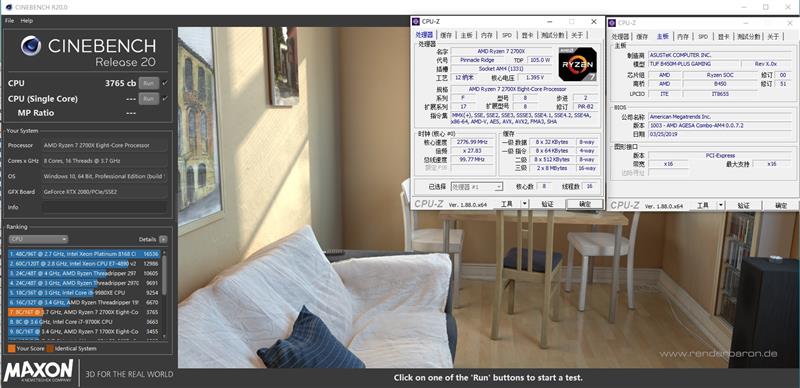Run the multi-core CPU benchmark
The height and width of the screenshot is (388, 800).
point(148,83)
